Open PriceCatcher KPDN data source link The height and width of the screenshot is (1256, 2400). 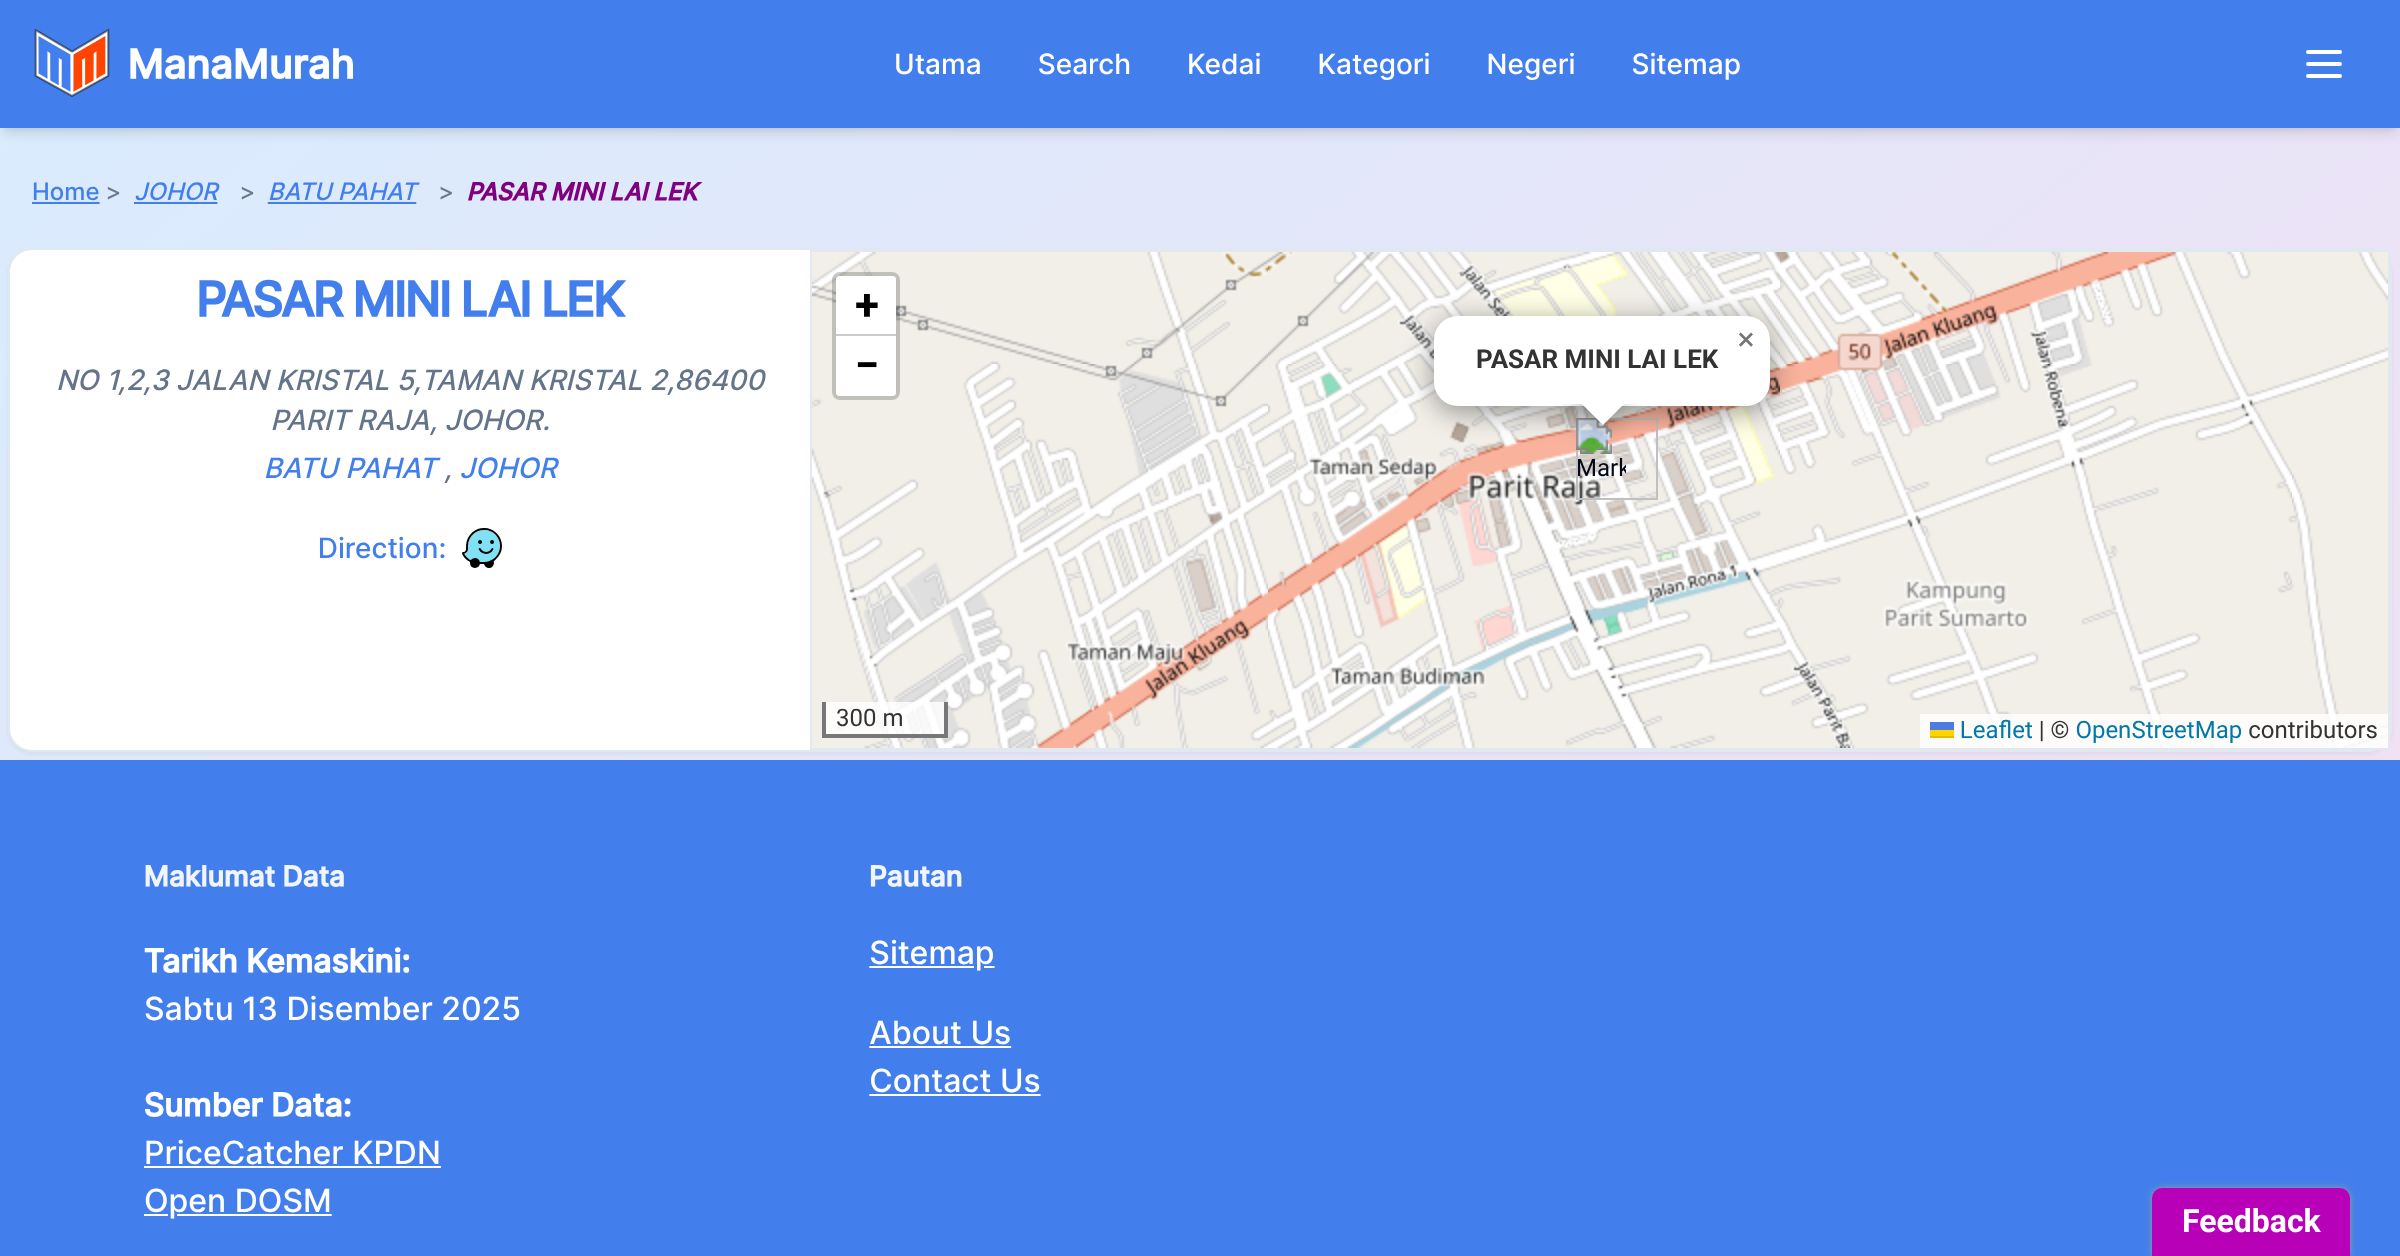[292, 1152]
